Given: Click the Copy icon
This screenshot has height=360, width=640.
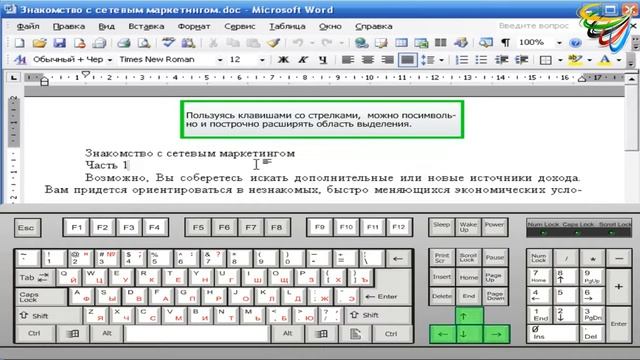Looking at the screenshot, I should pos(233,42).
